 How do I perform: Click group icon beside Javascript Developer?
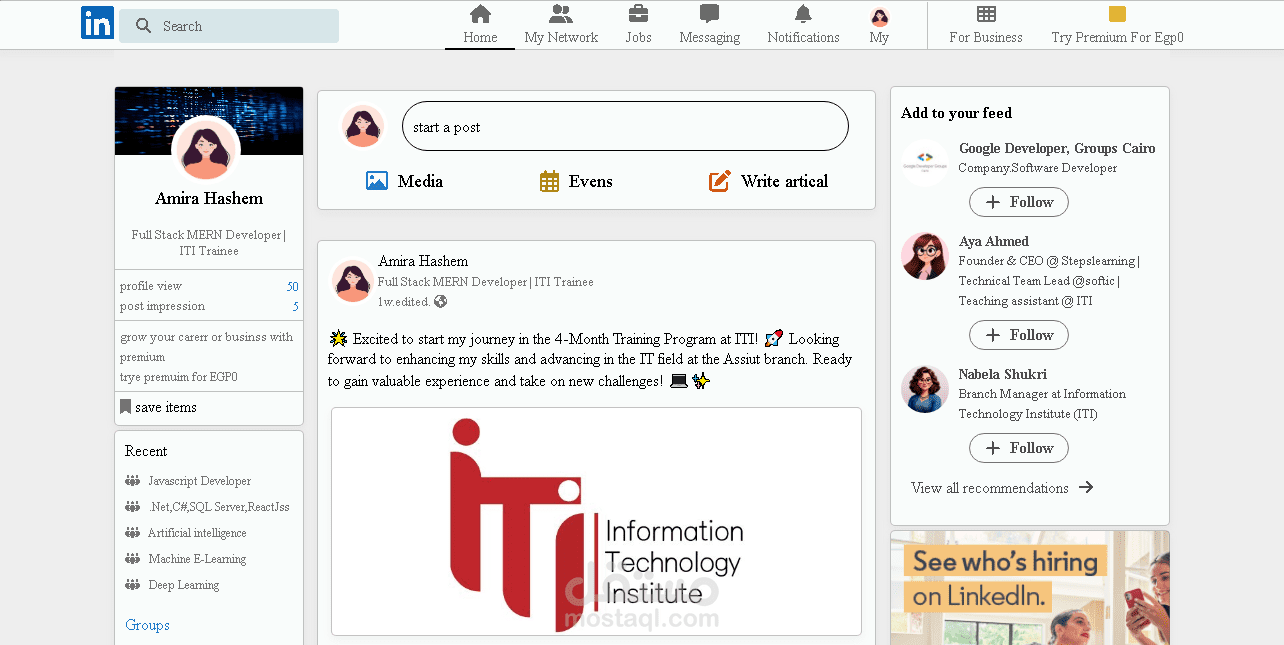point(132,481)
